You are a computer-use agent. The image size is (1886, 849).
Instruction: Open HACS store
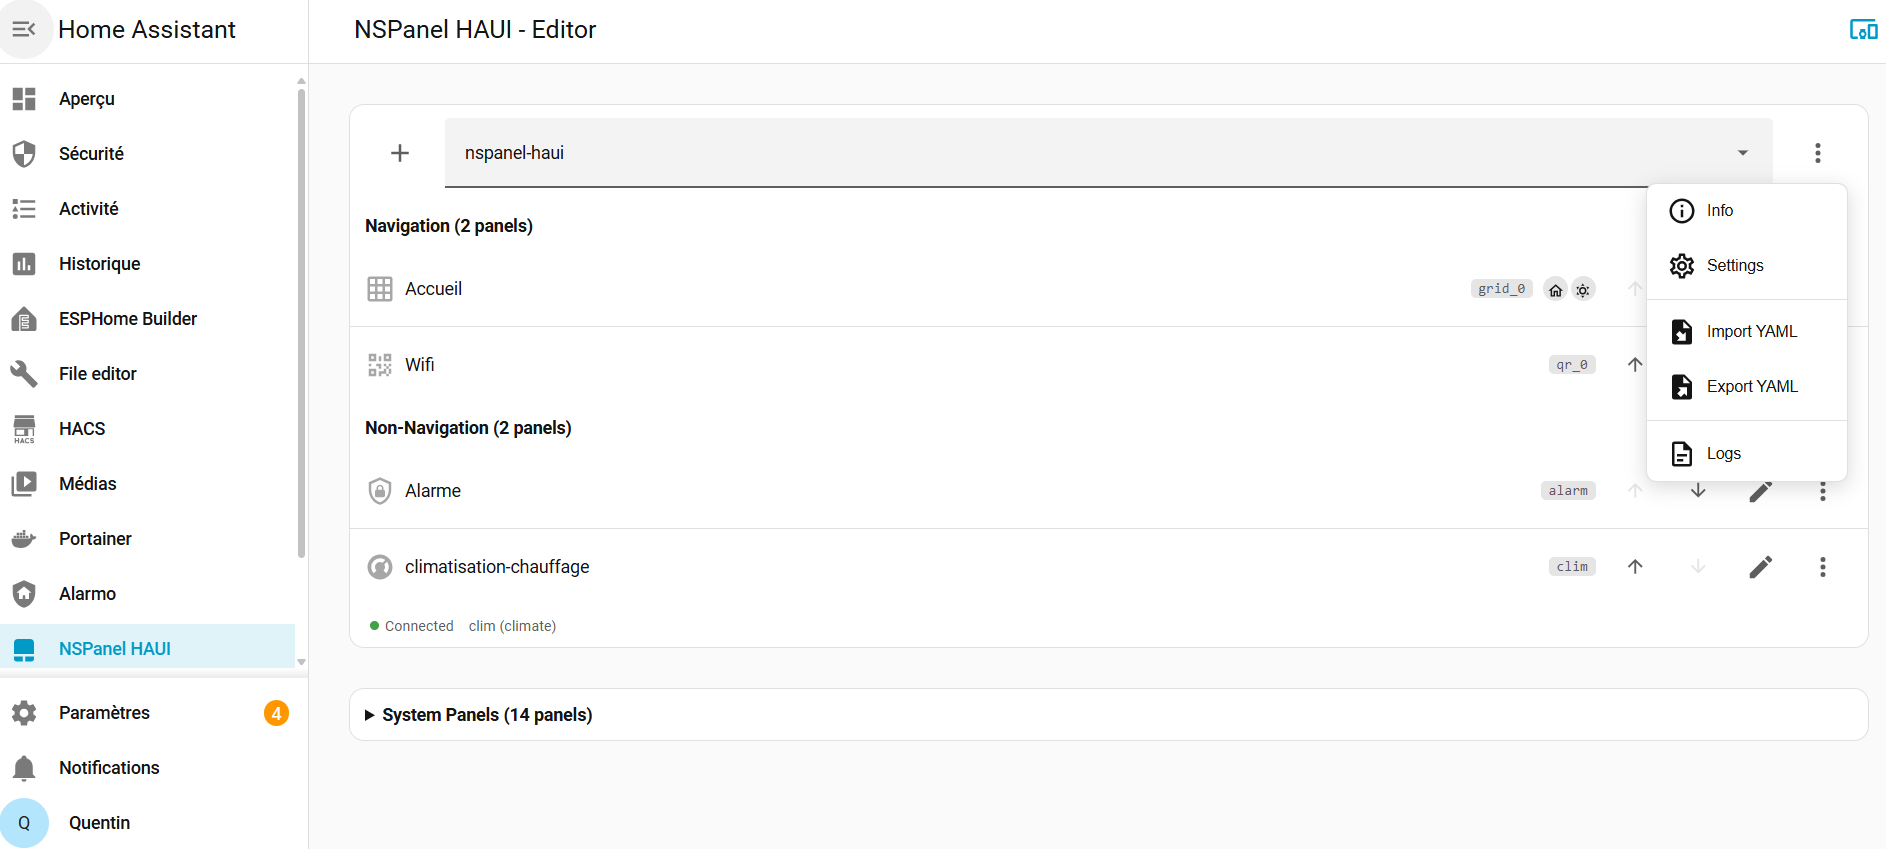click(x=148, y=429)
